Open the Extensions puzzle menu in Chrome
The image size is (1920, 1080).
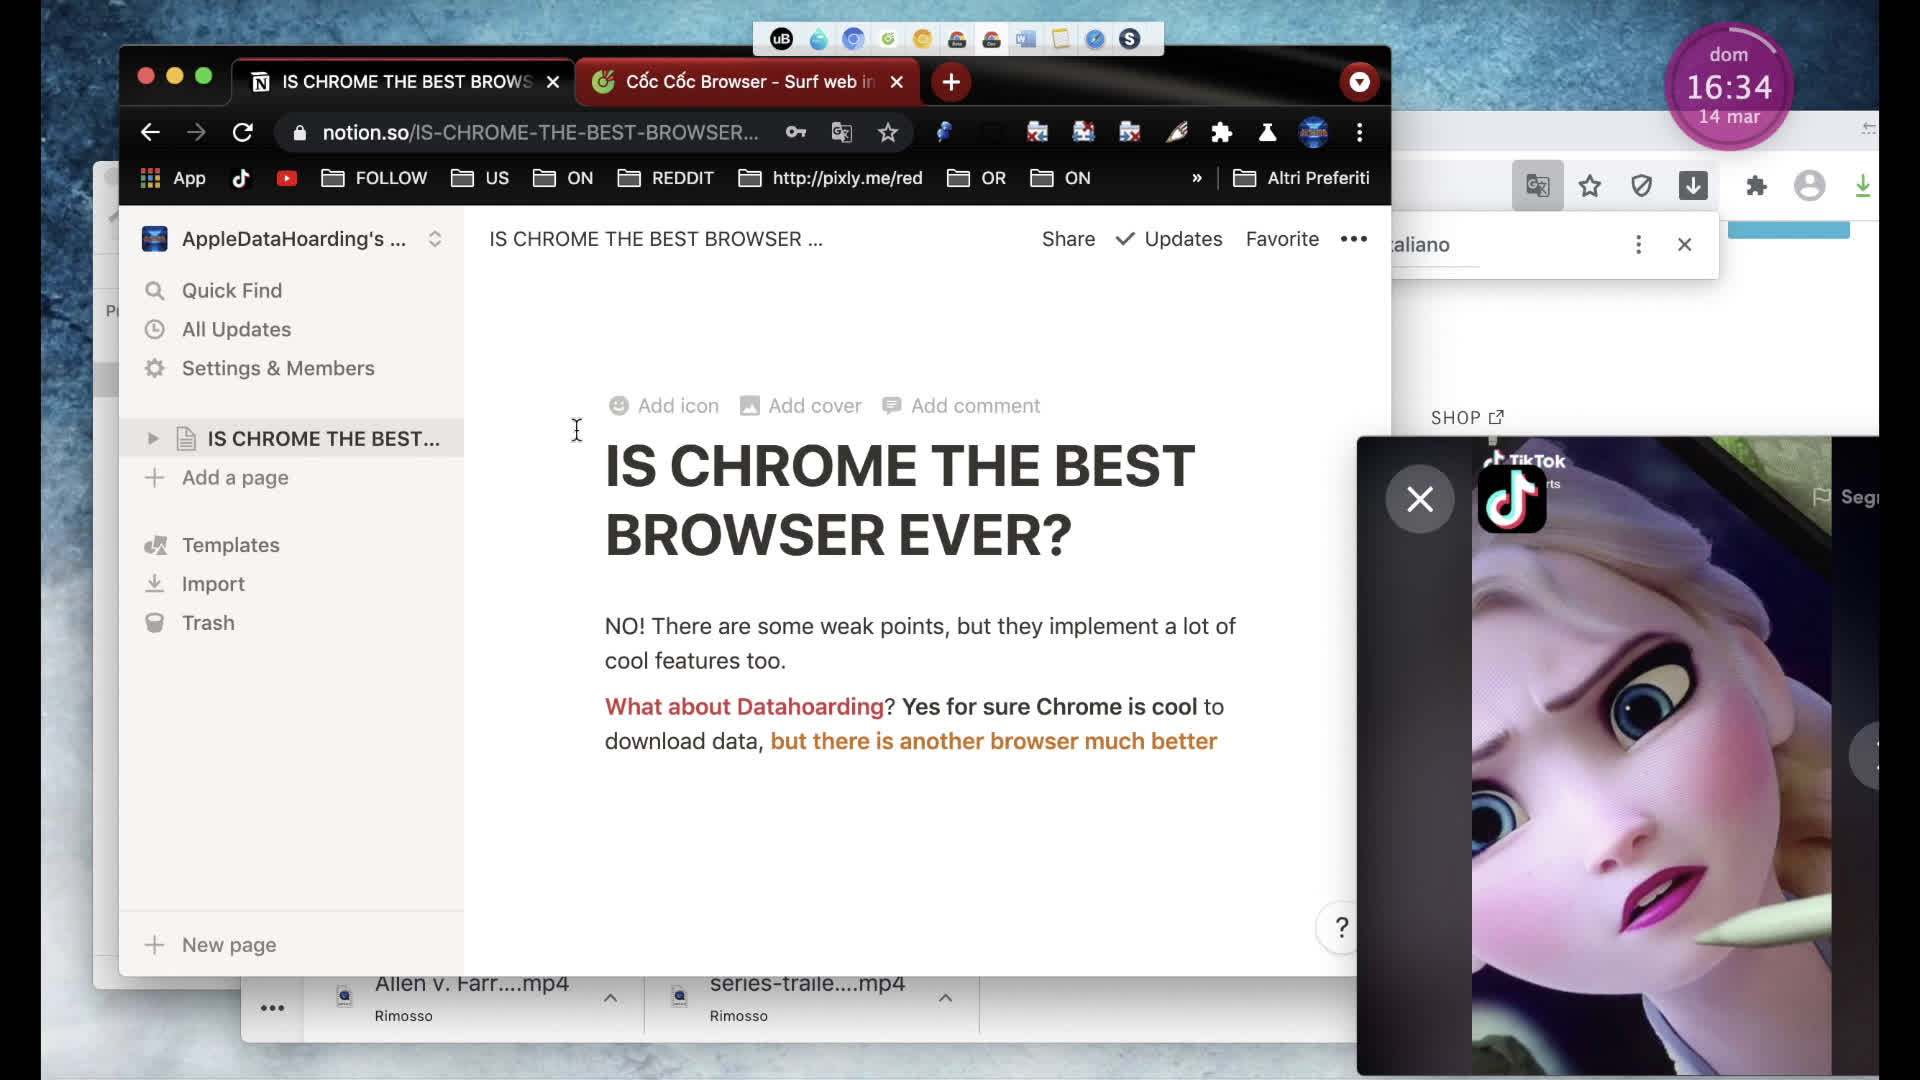[x=1221, y=132]
